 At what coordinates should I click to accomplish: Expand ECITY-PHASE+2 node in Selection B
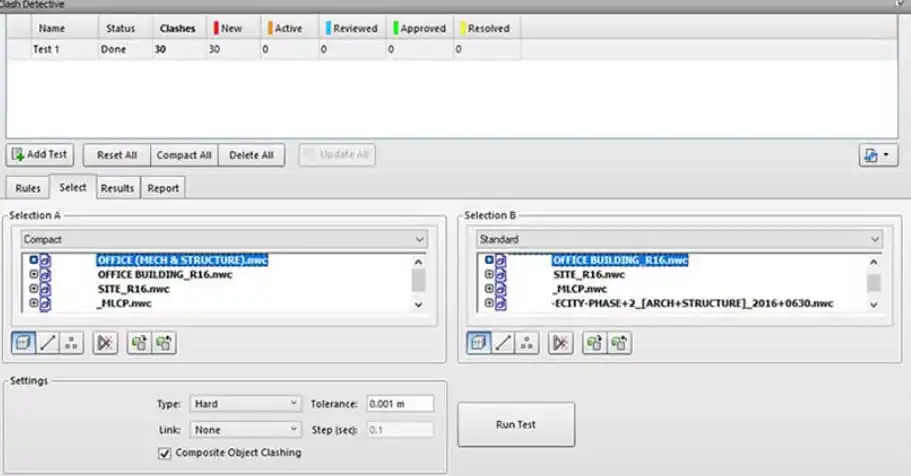(489, 303)
